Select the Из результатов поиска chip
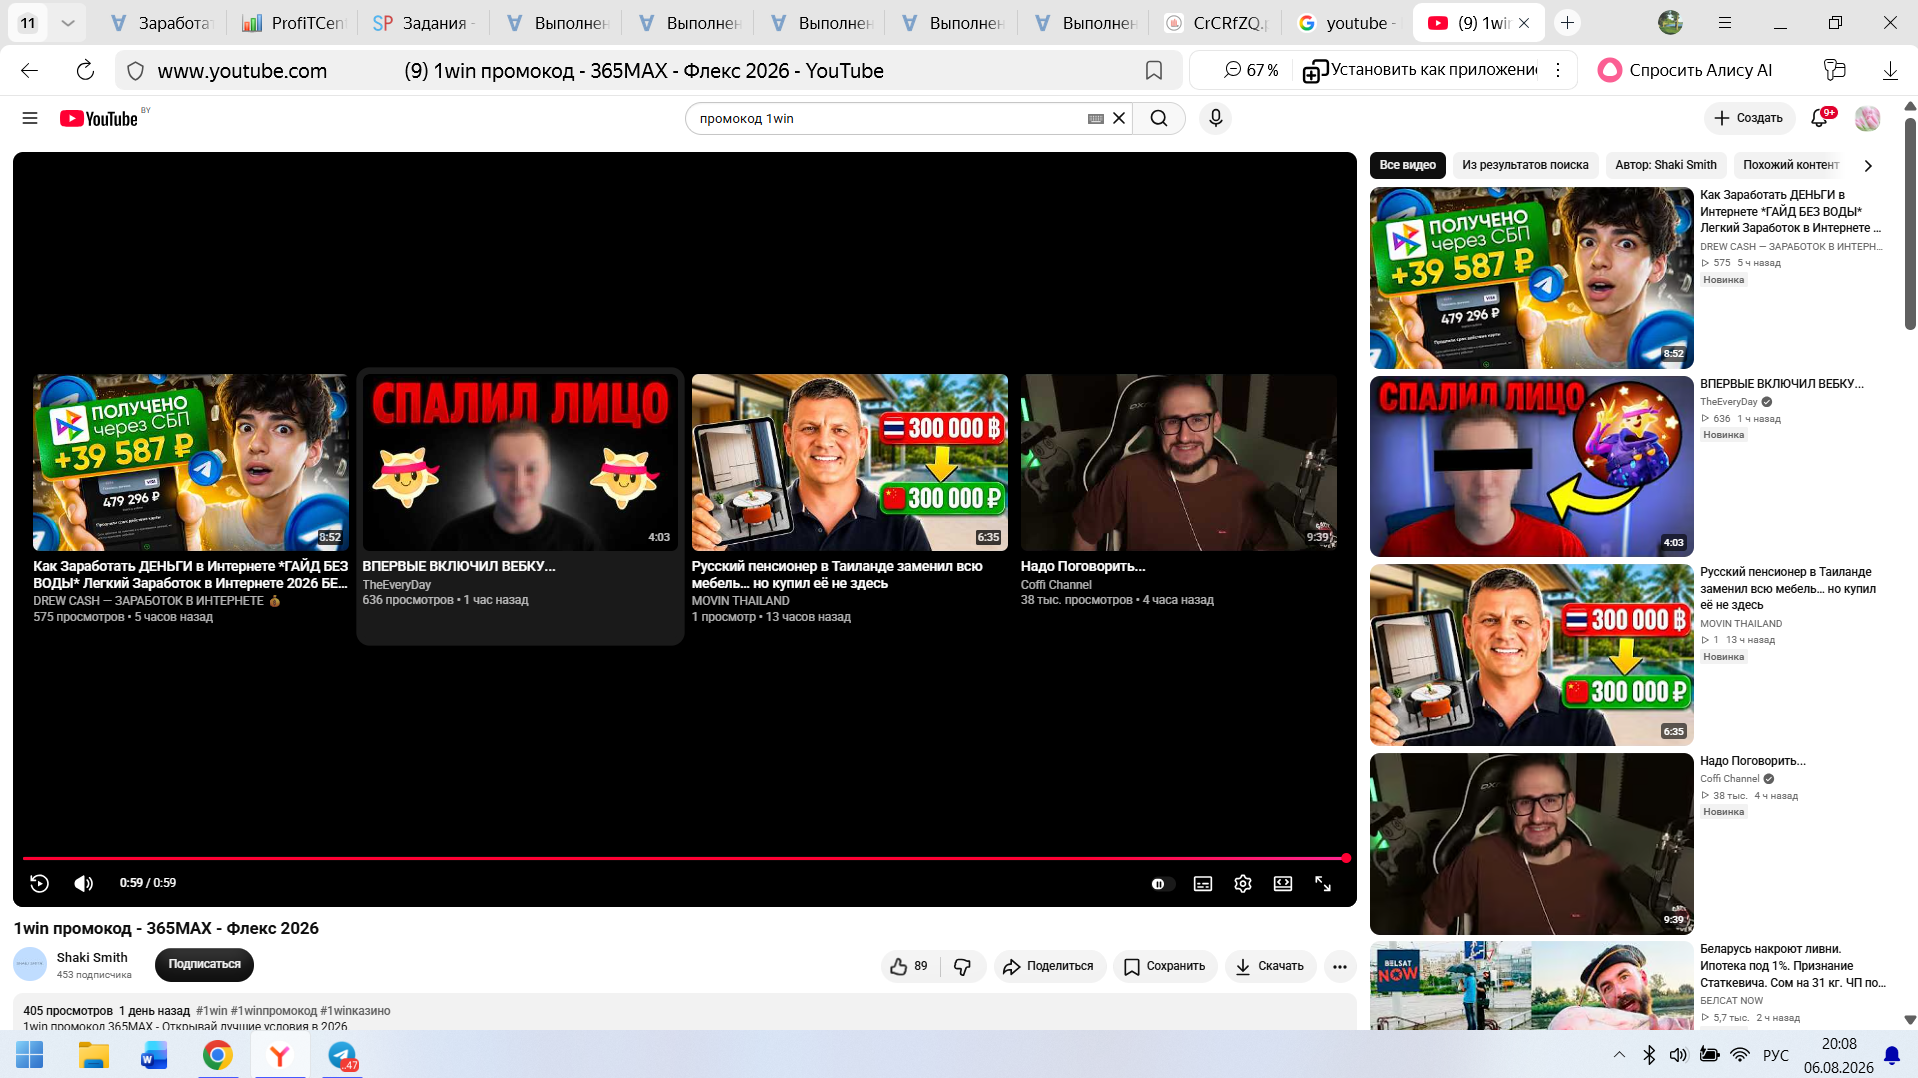1918x1078 pixels. tap(1525, 165)
